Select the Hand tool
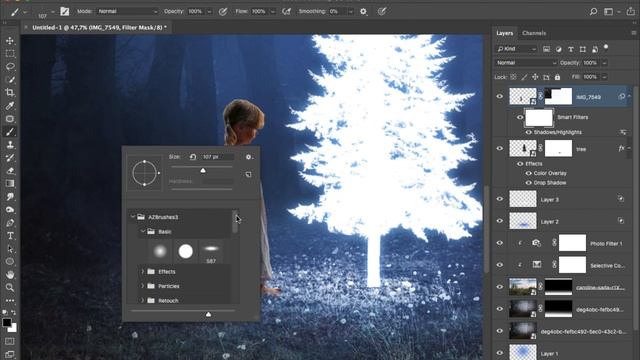The height and width of the screenshot is (360, 640). click(x=10, y=275)
